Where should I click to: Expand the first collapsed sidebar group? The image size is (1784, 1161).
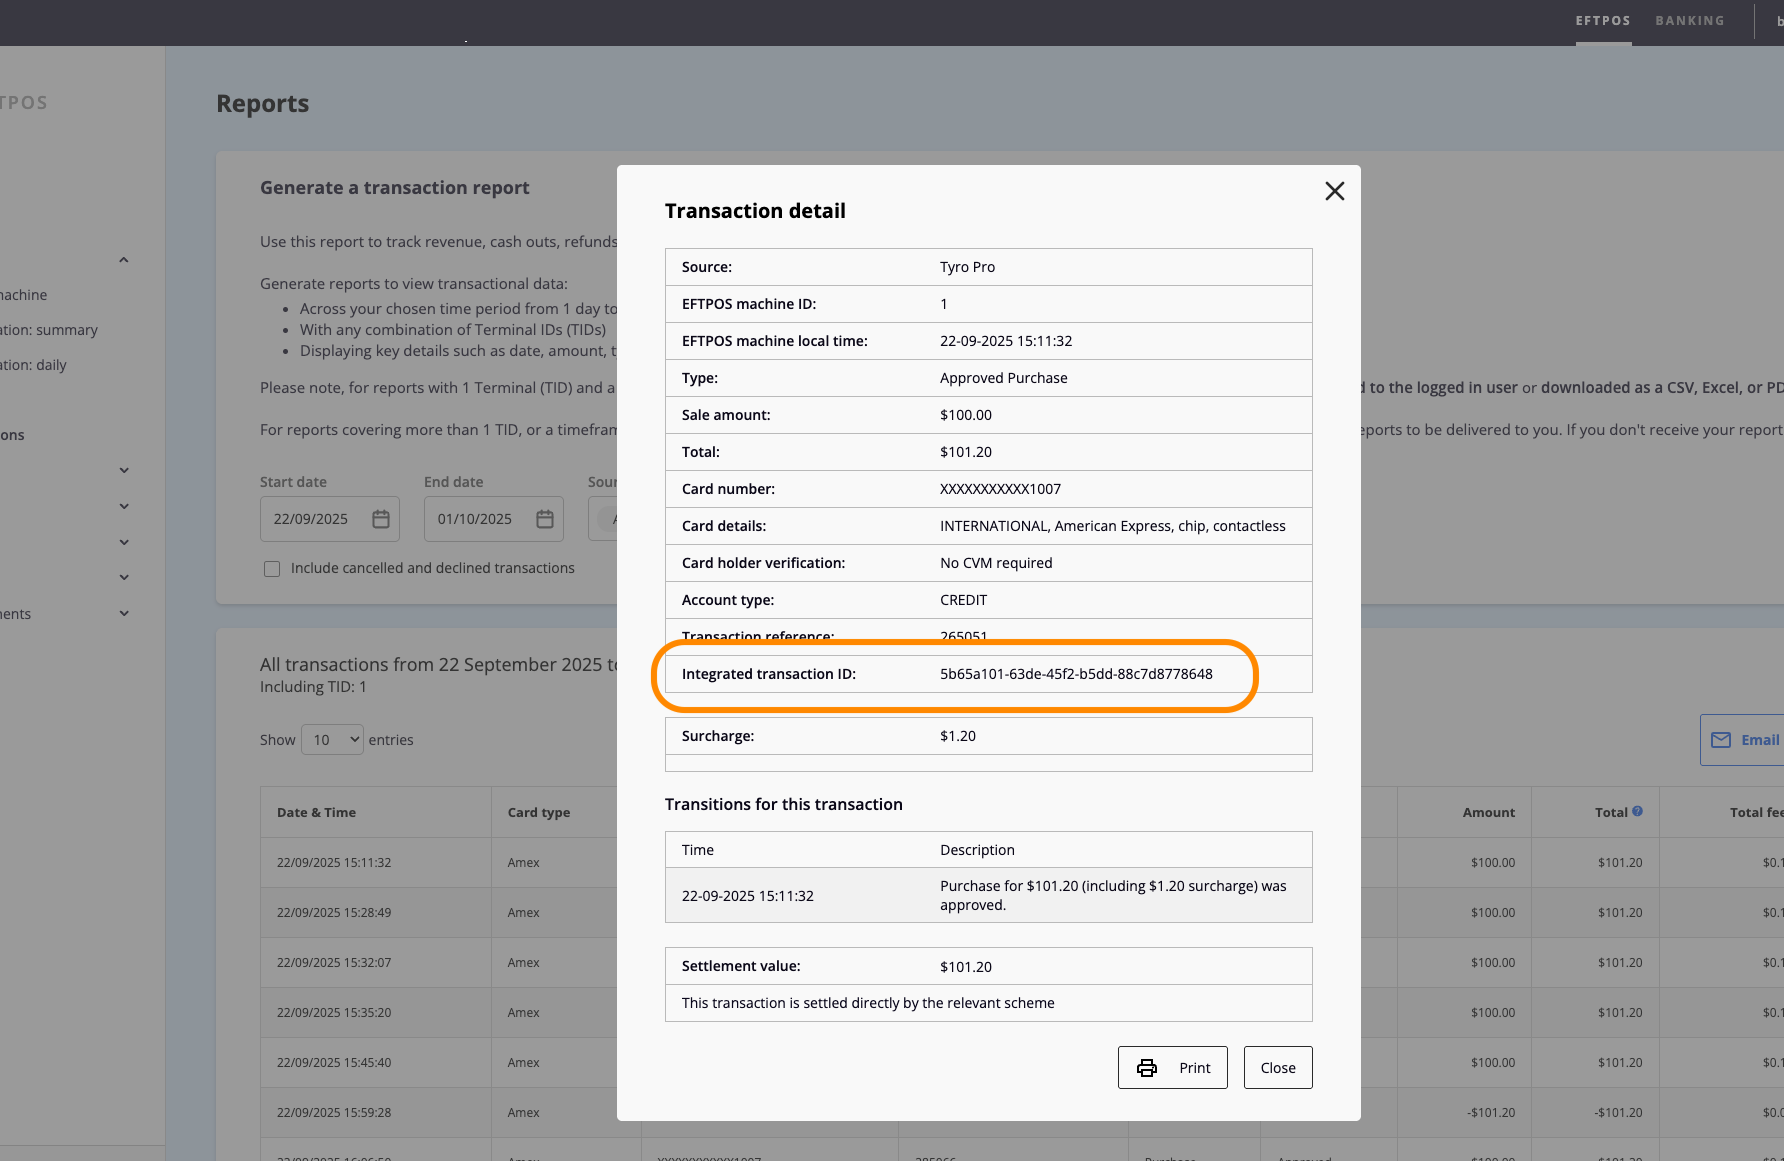click(x=123, y=469)
